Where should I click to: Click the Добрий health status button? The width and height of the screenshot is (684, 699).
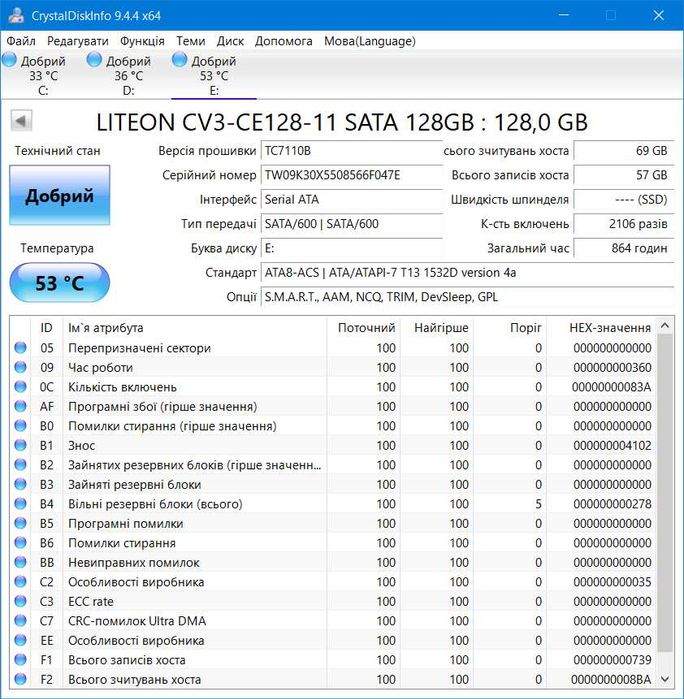[60, 195]
